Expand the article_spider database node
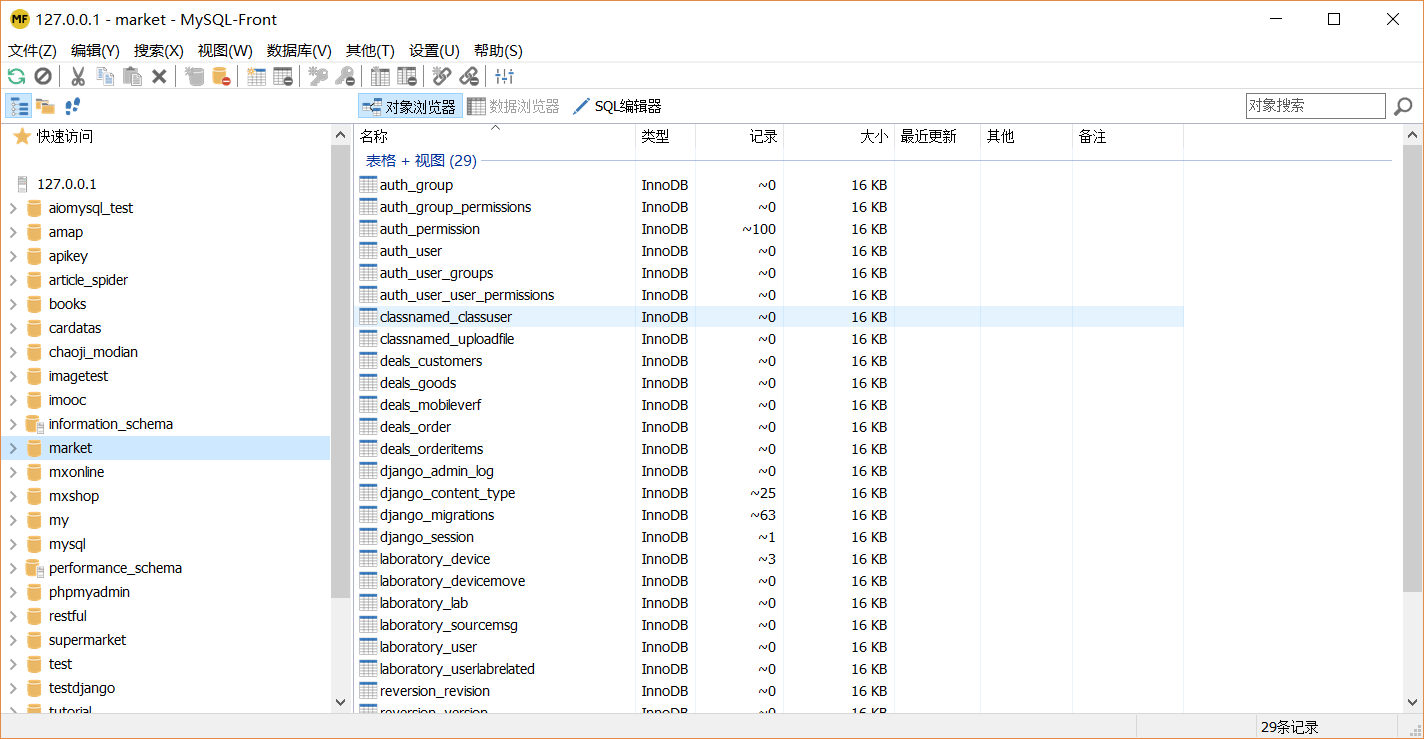This screenshot has height=739, width=1424. (x=13, y=280)
